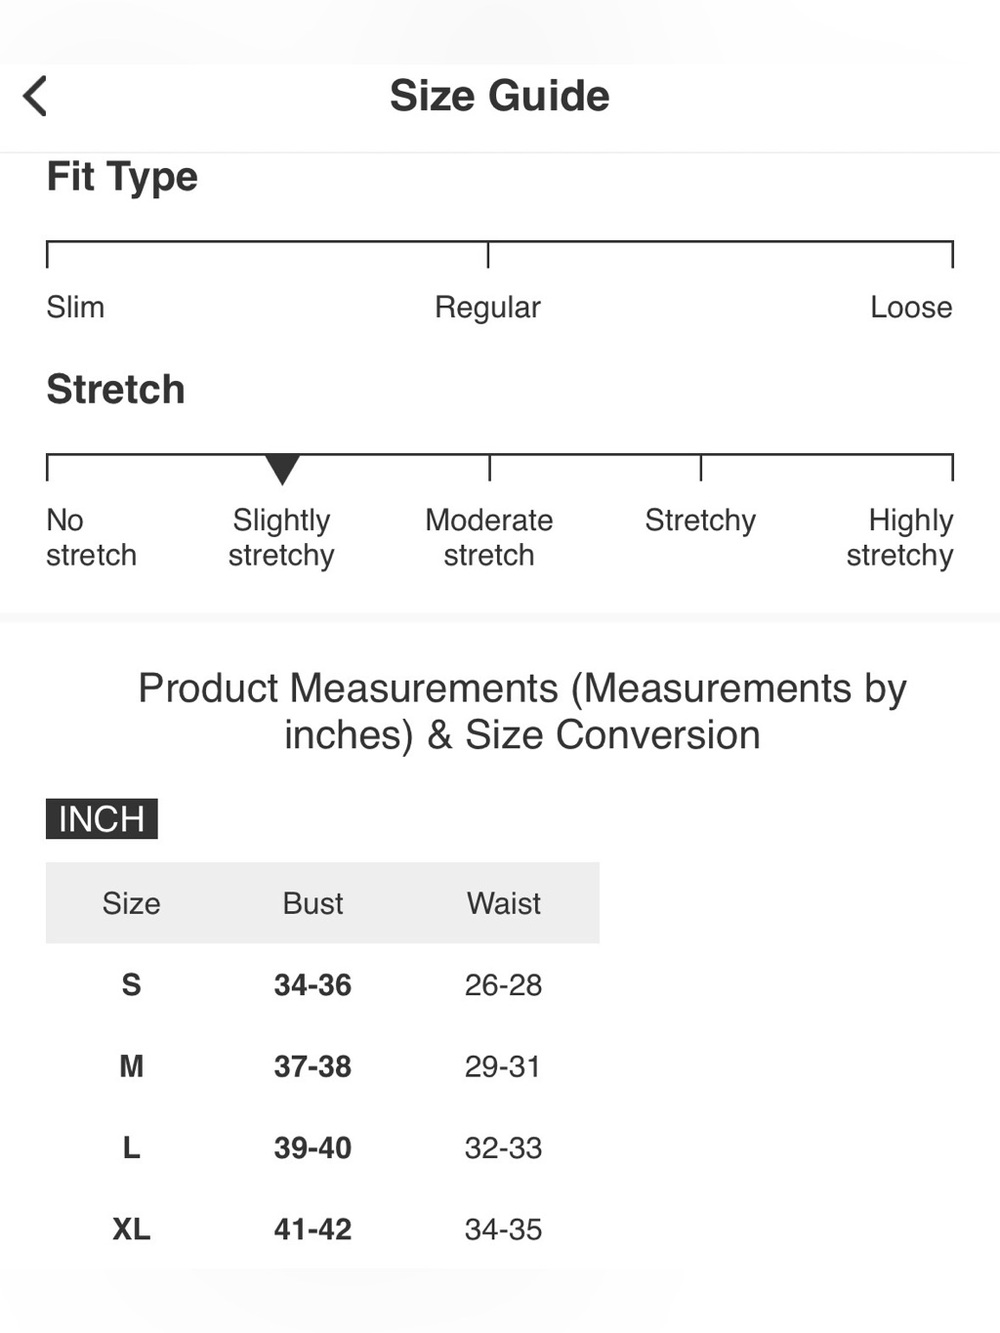Select Loose on the Fit Type scale
The width and height of the screenshot is (1000, 1333).
911,307
